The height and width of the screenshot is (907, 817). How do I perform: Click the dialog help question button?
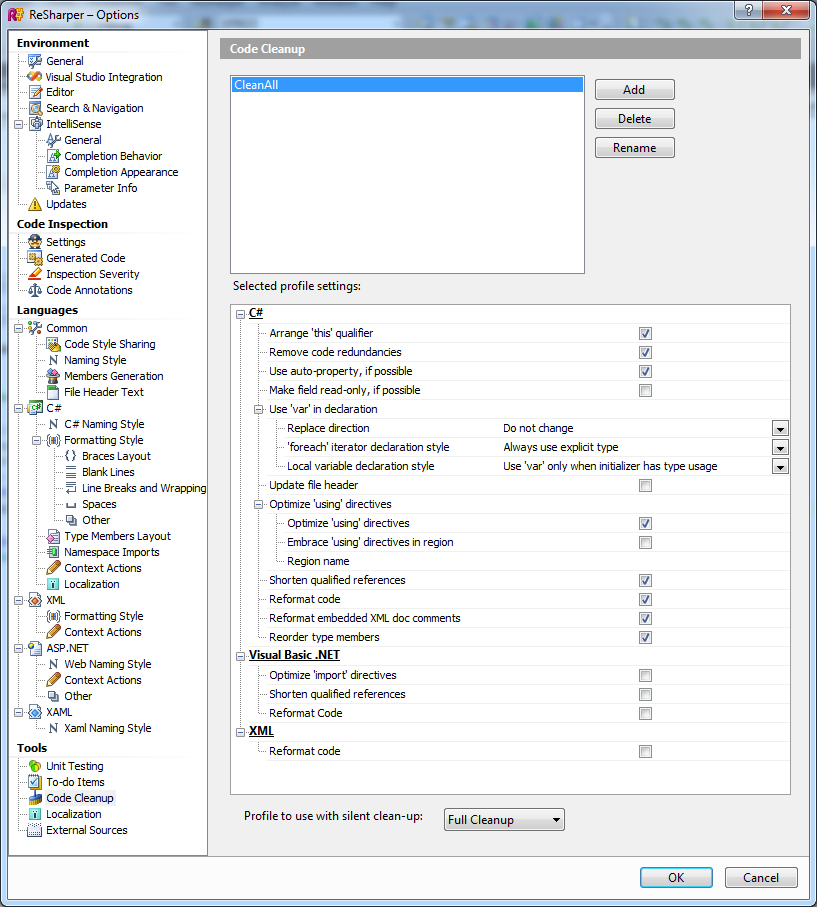(x=749, y=10)
